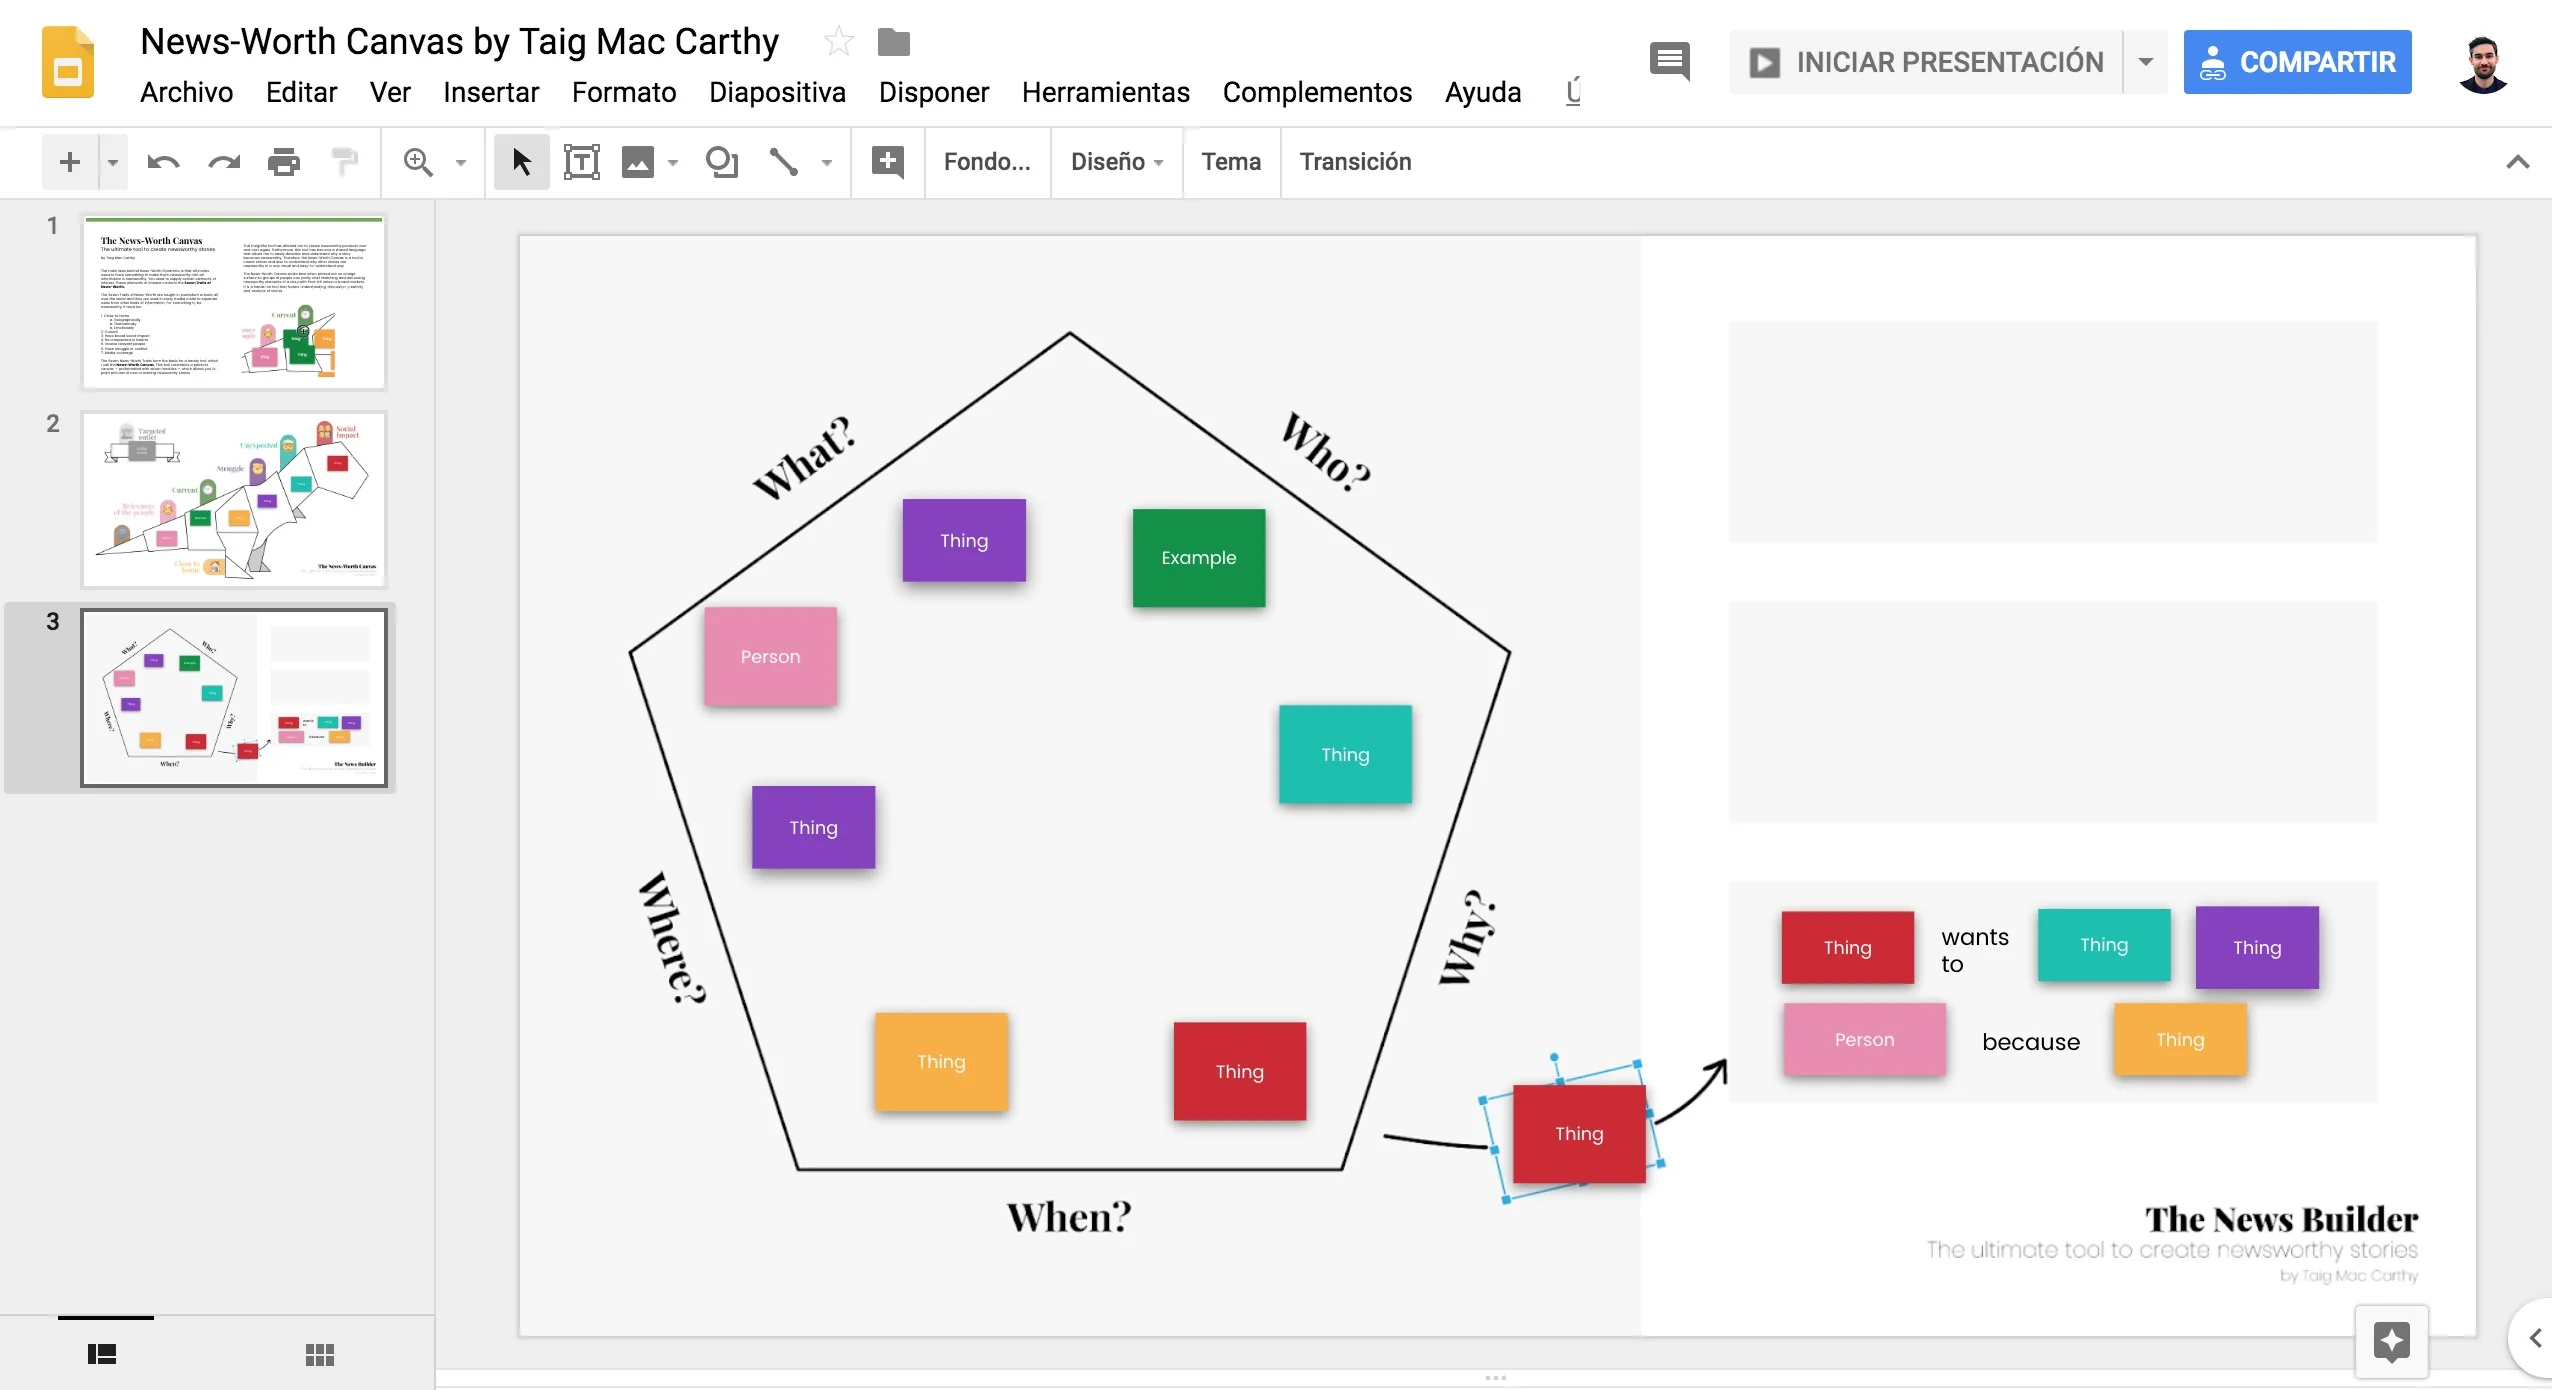Open the Archivo menu
This screenshot has height=1390, width=2552.
point(185,92)
